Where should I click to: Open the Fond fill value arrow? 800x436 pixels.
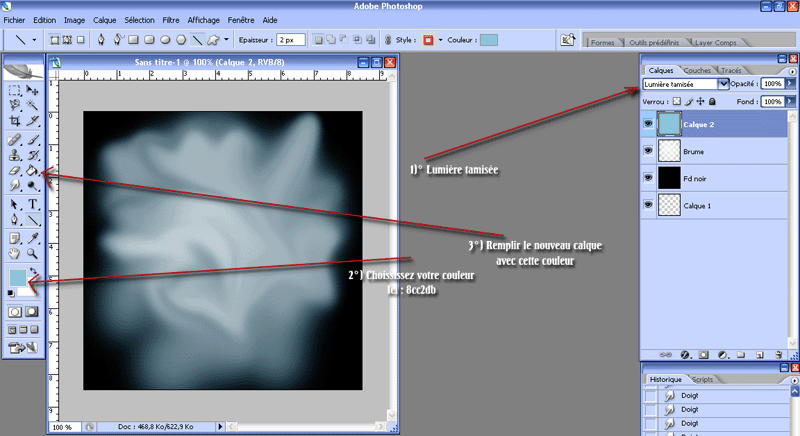tap(790, 101)
